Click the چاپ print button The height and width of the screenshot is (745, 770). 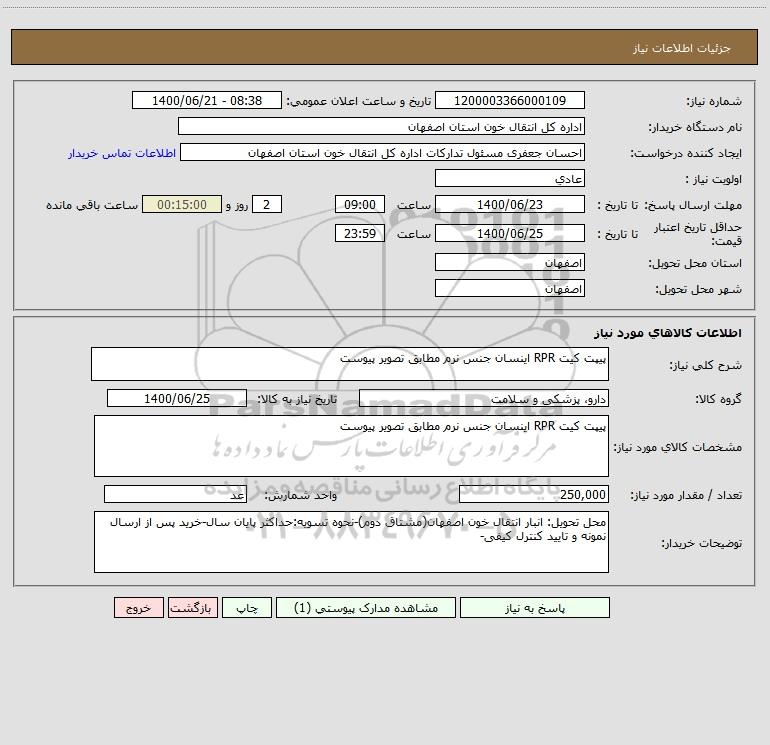click(247, 607)
